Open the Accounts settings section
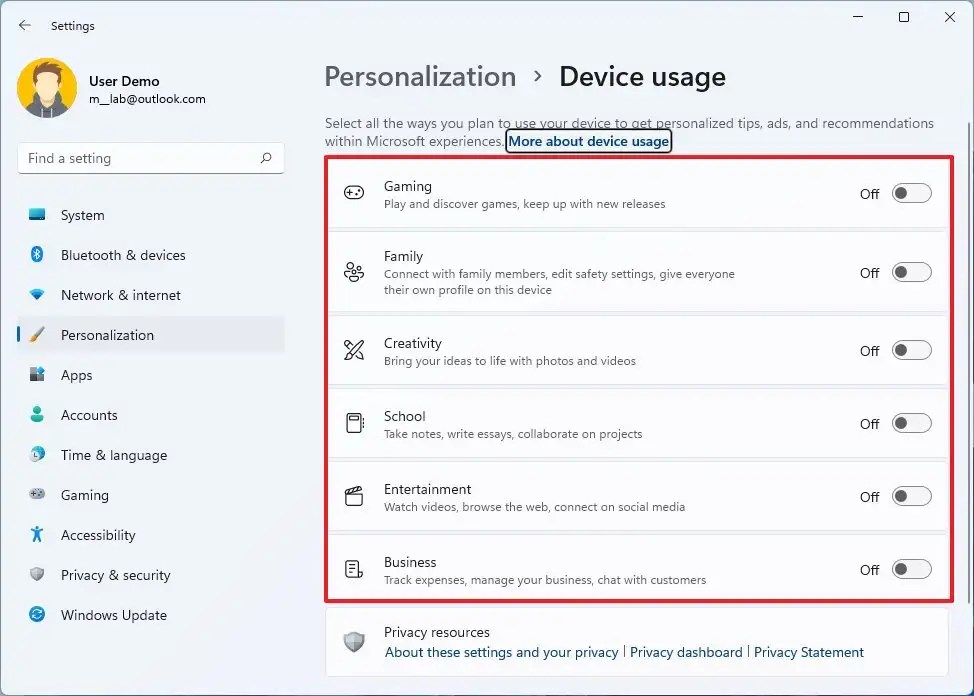Viewport: 974px width, 696px height. click(x=90, y=415)
